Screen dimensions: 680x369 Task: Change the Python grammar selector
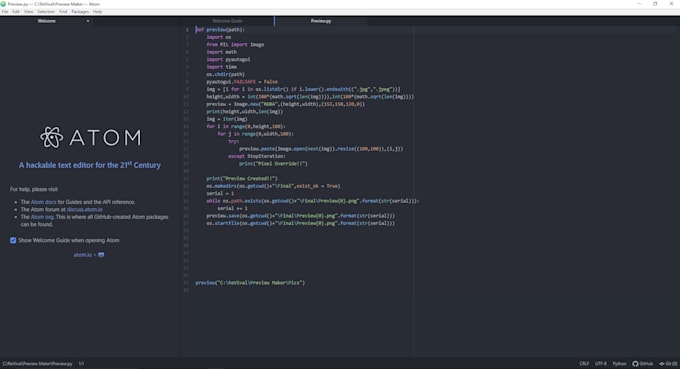[x=619, y=364]
